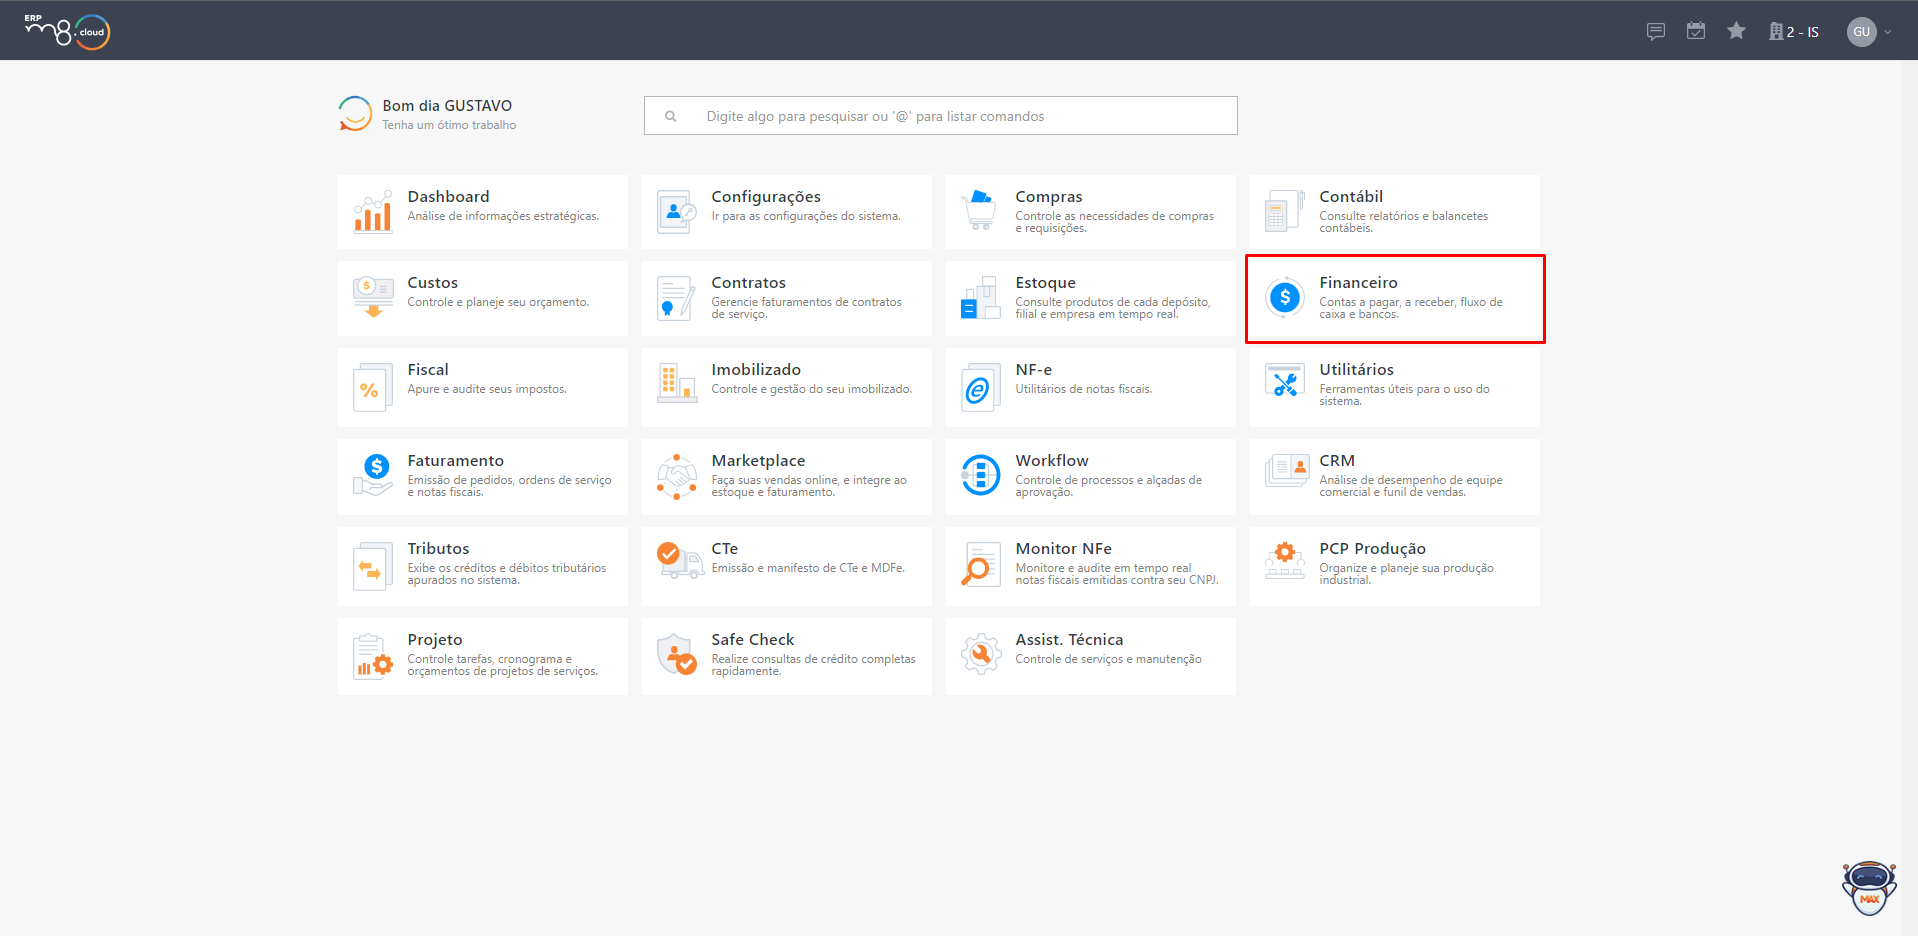Click the command search input field
Viewport: 1918px width, 936px height.
940,116
